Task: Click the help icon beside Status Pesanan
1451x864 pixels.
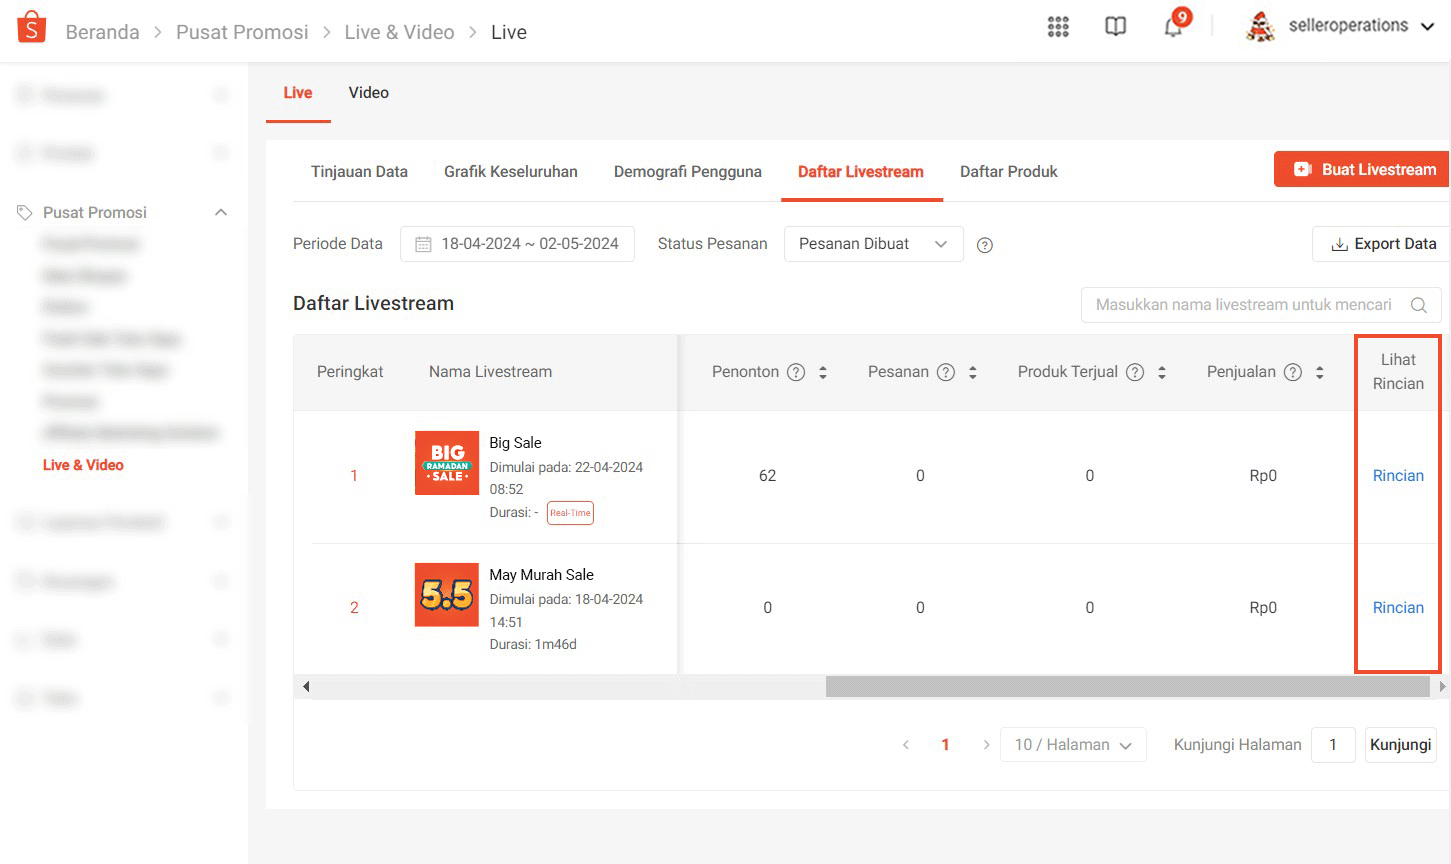Action: [984, 244]
